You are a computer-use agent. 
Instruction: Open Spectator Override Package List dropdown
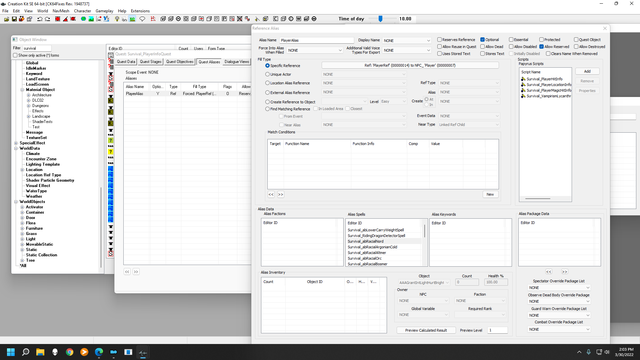pyautogui.click(x=559, y=288)
